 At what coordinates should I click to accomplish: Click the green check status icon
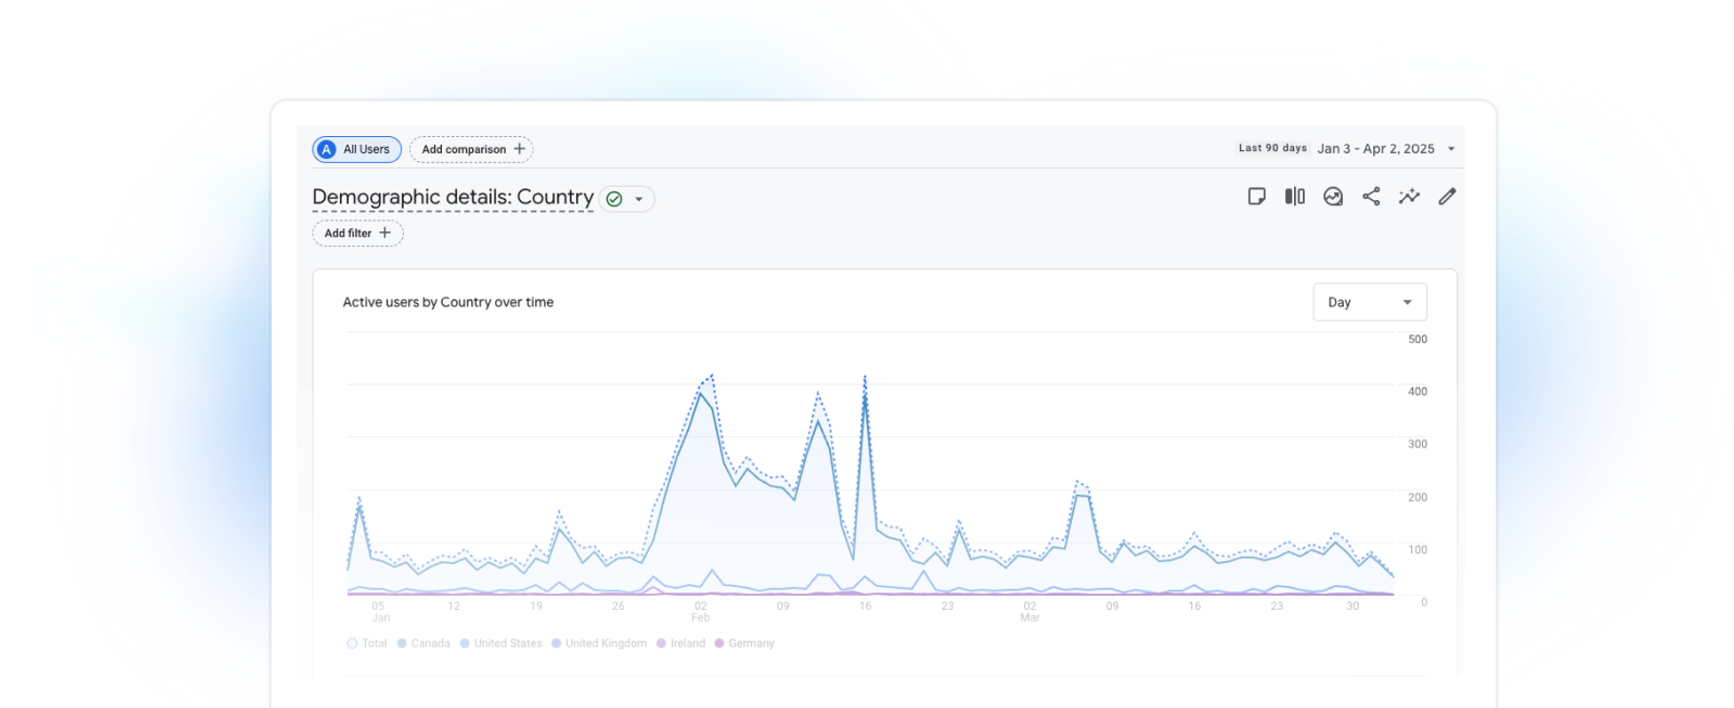(x=614, y=199)
